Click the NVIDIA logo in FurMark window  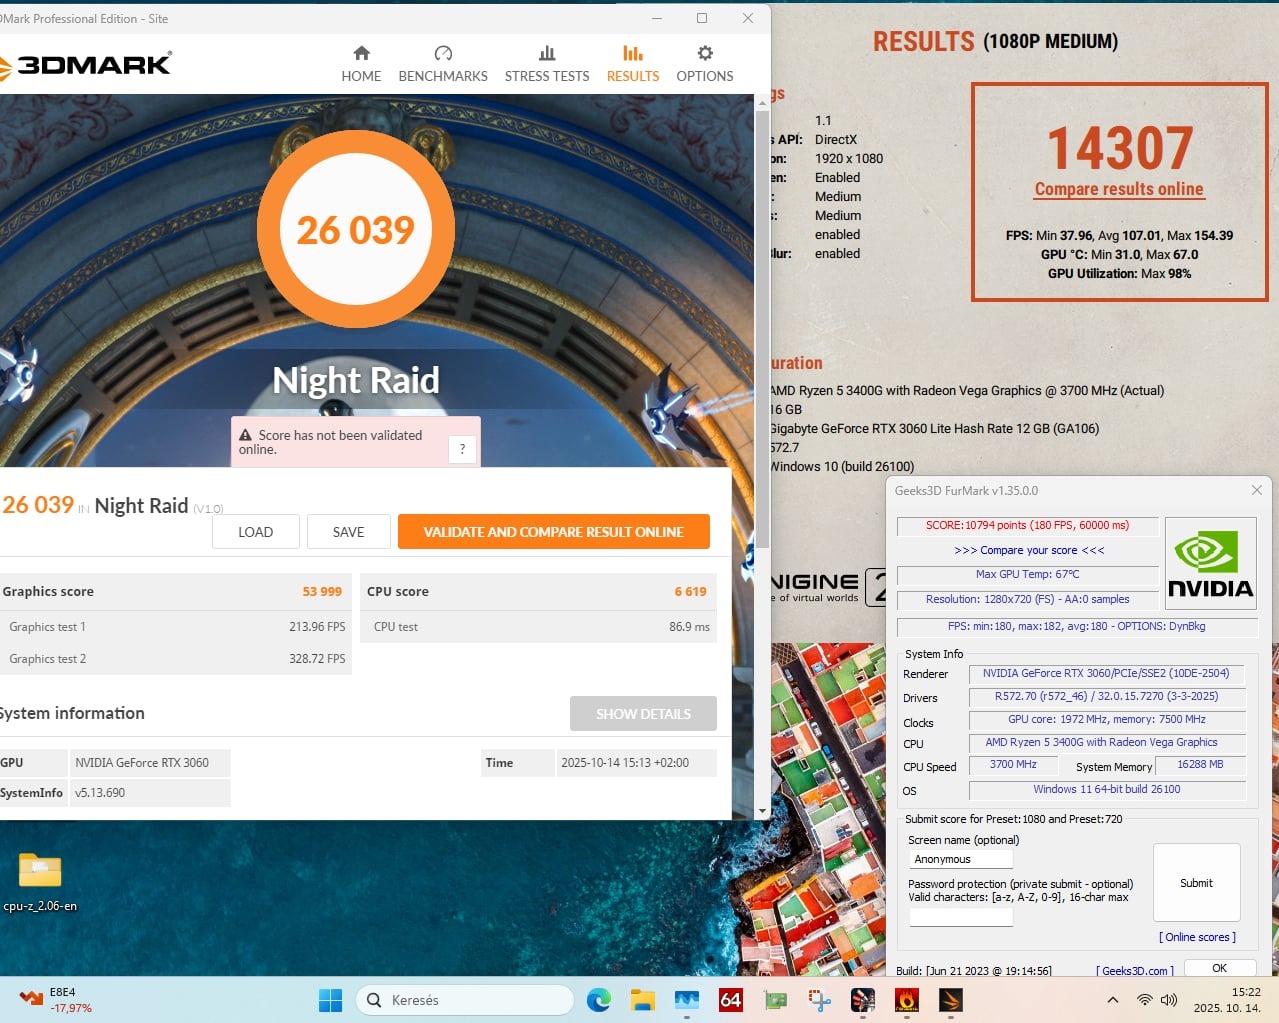(x=1210, y=564)
